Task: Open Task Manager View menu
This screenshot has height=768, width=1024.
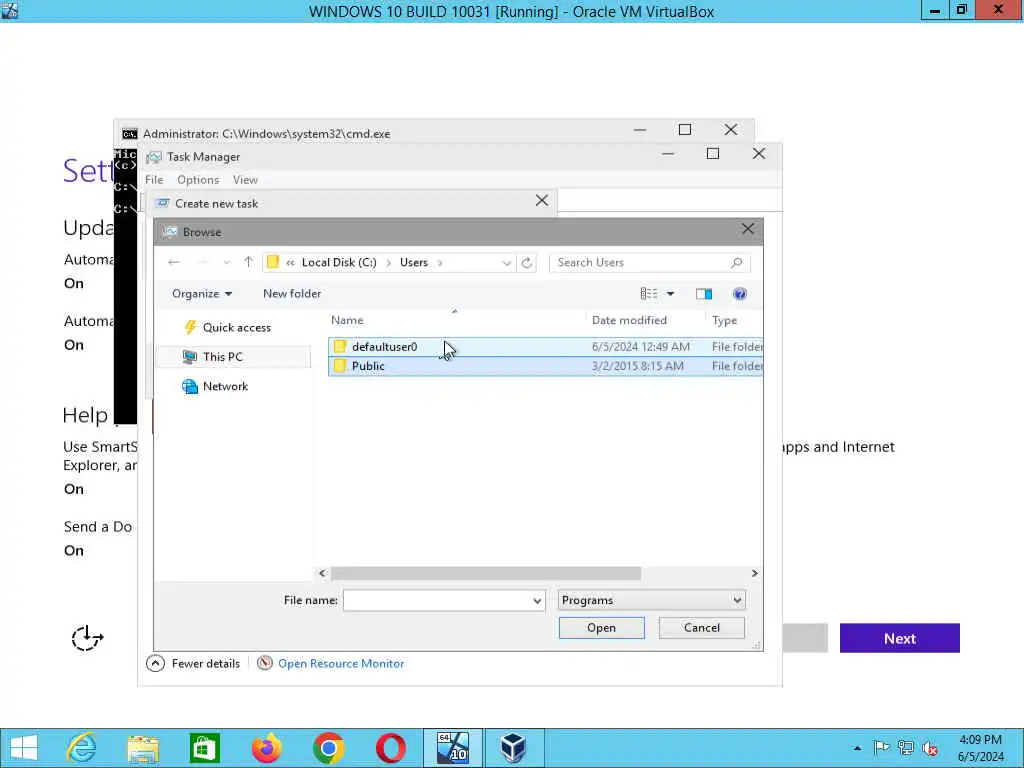Action: pos(245,180)
